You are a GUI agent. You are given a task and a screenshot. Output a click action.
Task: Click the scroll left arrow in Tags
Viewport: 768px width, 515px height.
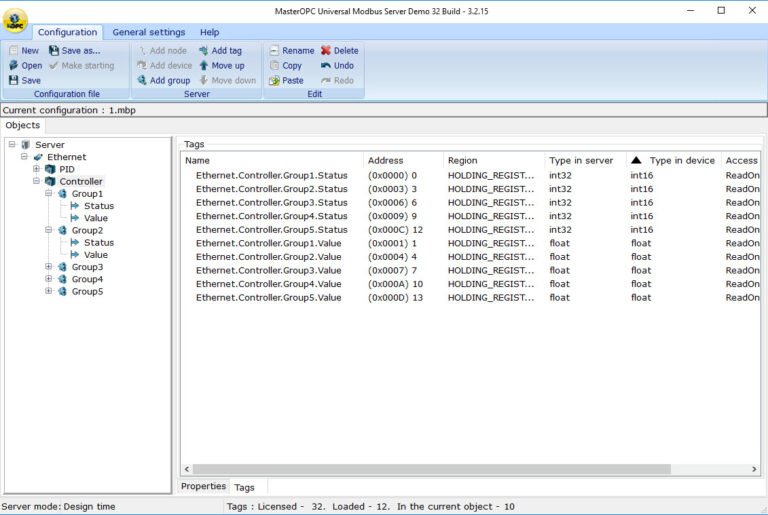pos(187,469)
